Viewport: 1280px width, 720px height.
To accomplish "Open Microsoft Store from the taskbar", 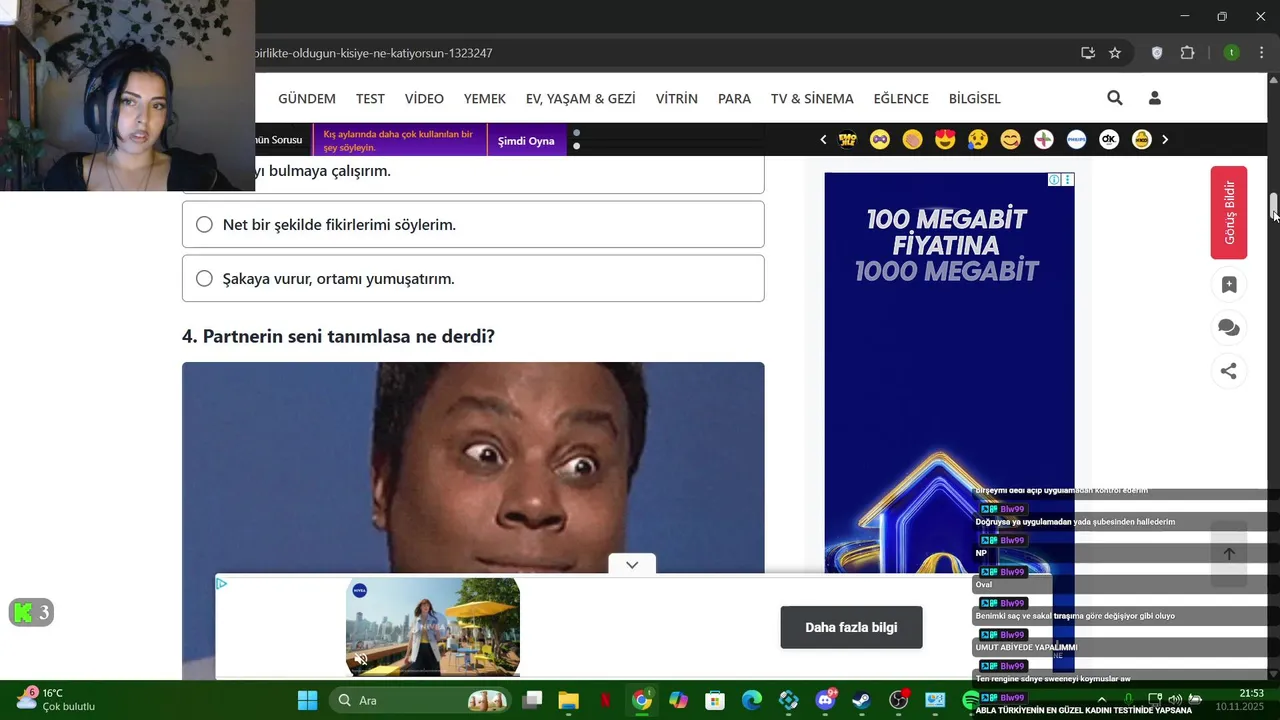I will coord(714,700).
